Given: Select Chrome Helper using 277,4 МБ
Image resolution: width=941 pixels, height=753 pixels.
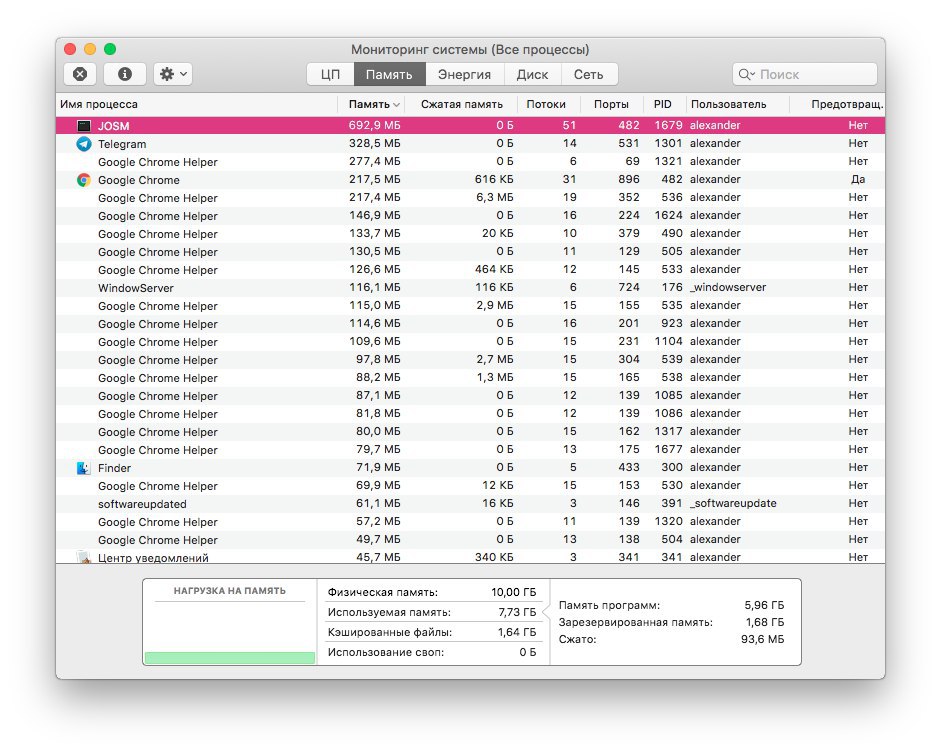Looking at the screenshot, I should [158, 162].
